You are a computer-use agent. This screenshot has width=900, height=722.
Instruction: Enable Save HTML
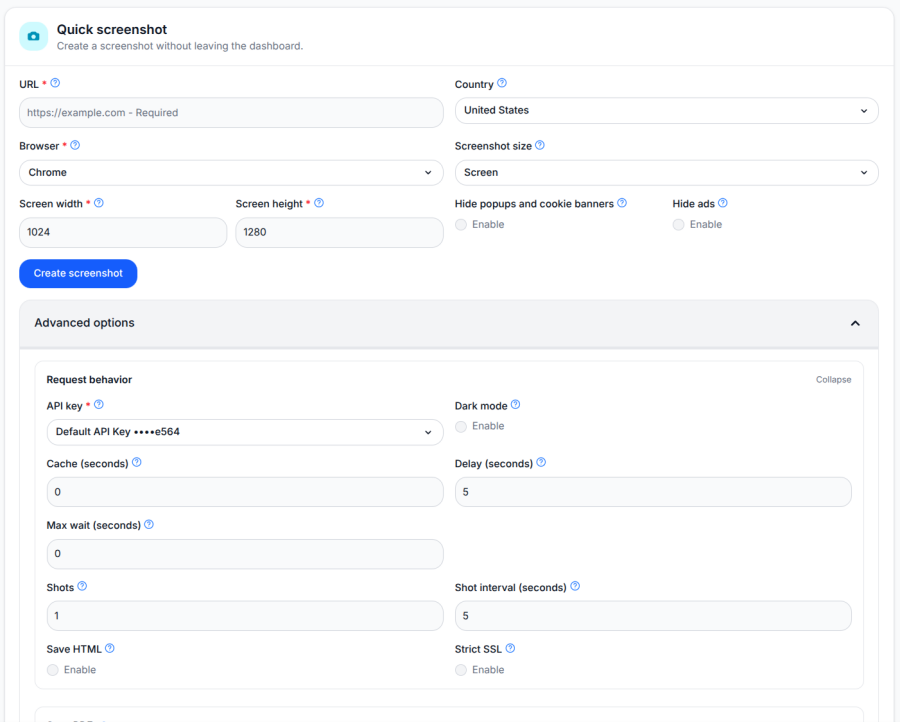point(52,669)
